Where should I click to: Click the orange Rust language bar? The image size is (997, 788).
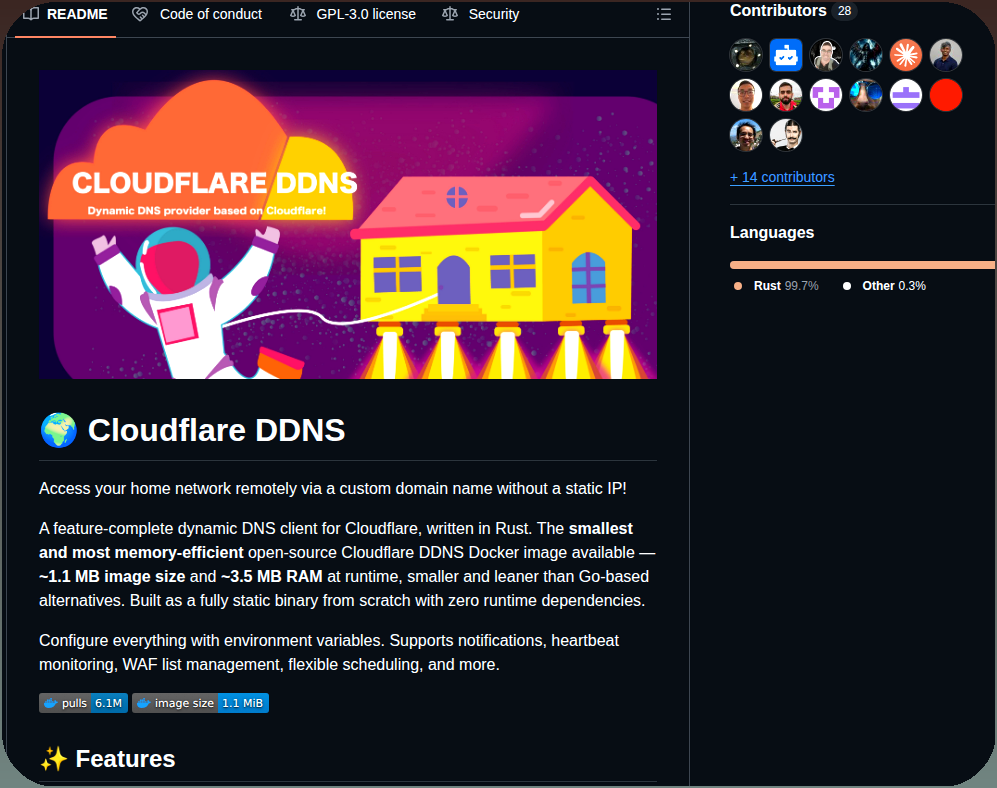[862, 265]
